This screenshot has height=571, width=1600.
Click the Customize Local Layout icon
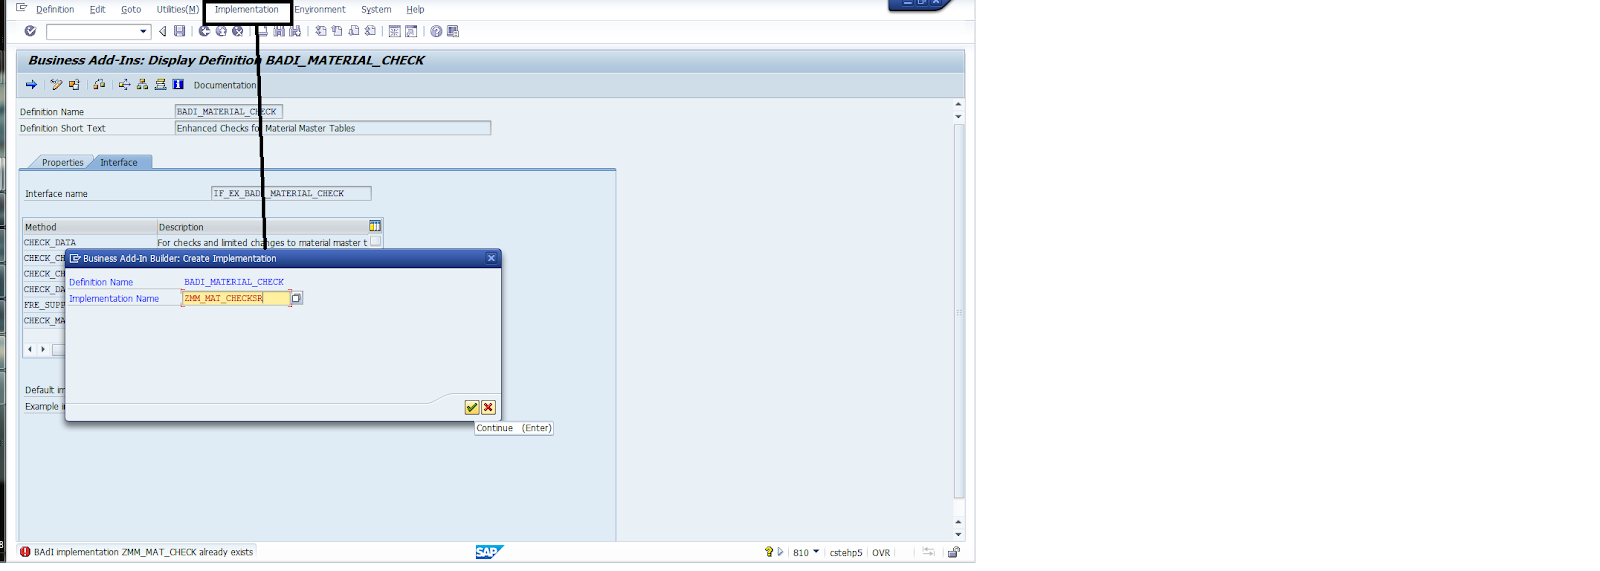pyautogui.click(x=452, y=31)
